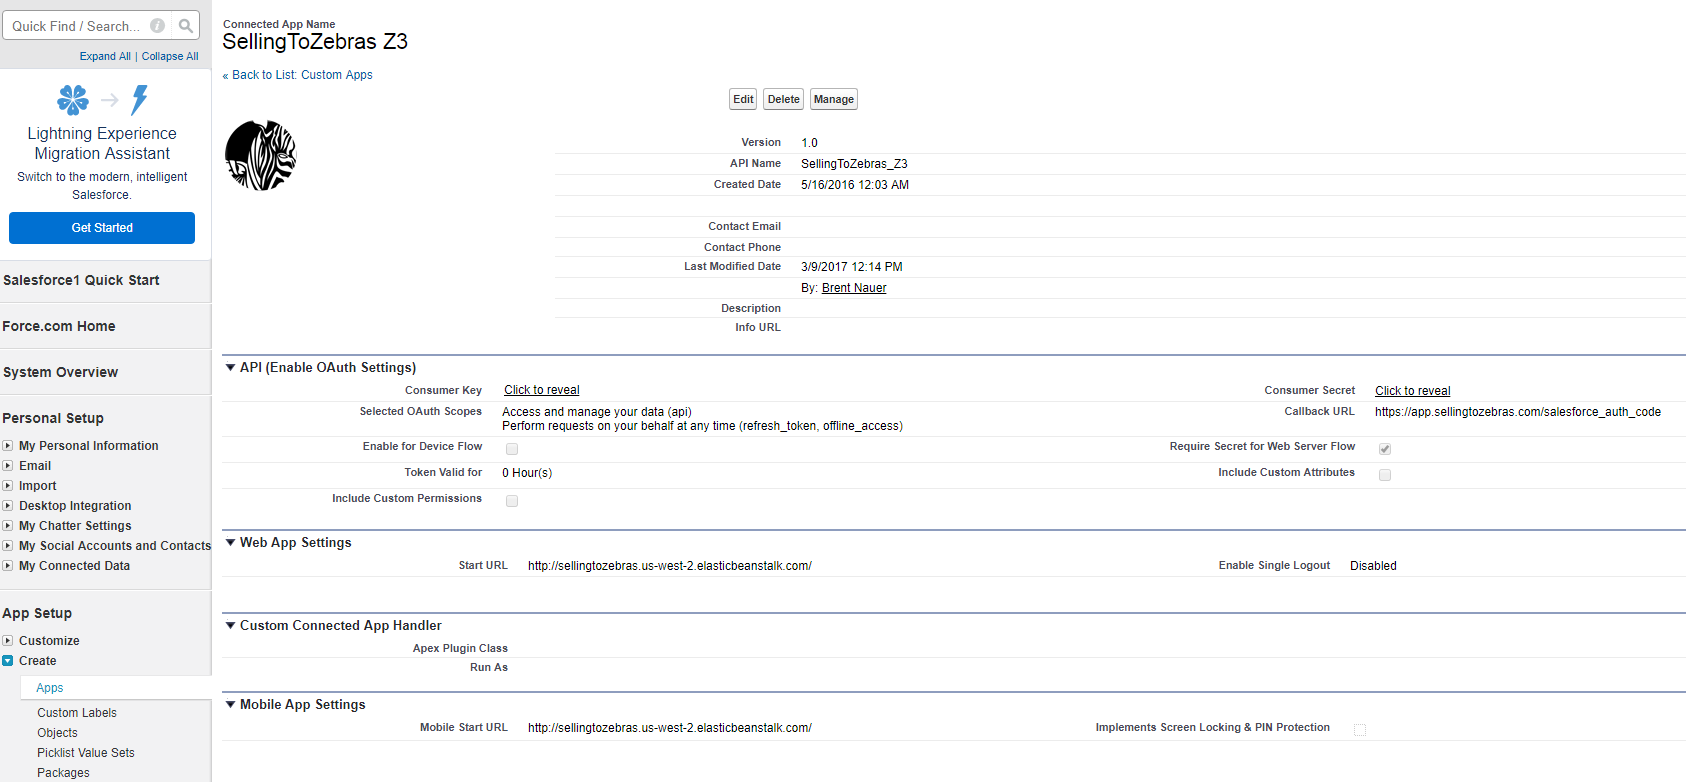Click Expand All link
This screenshot has width=1686, height=782.
coord(105,57)
